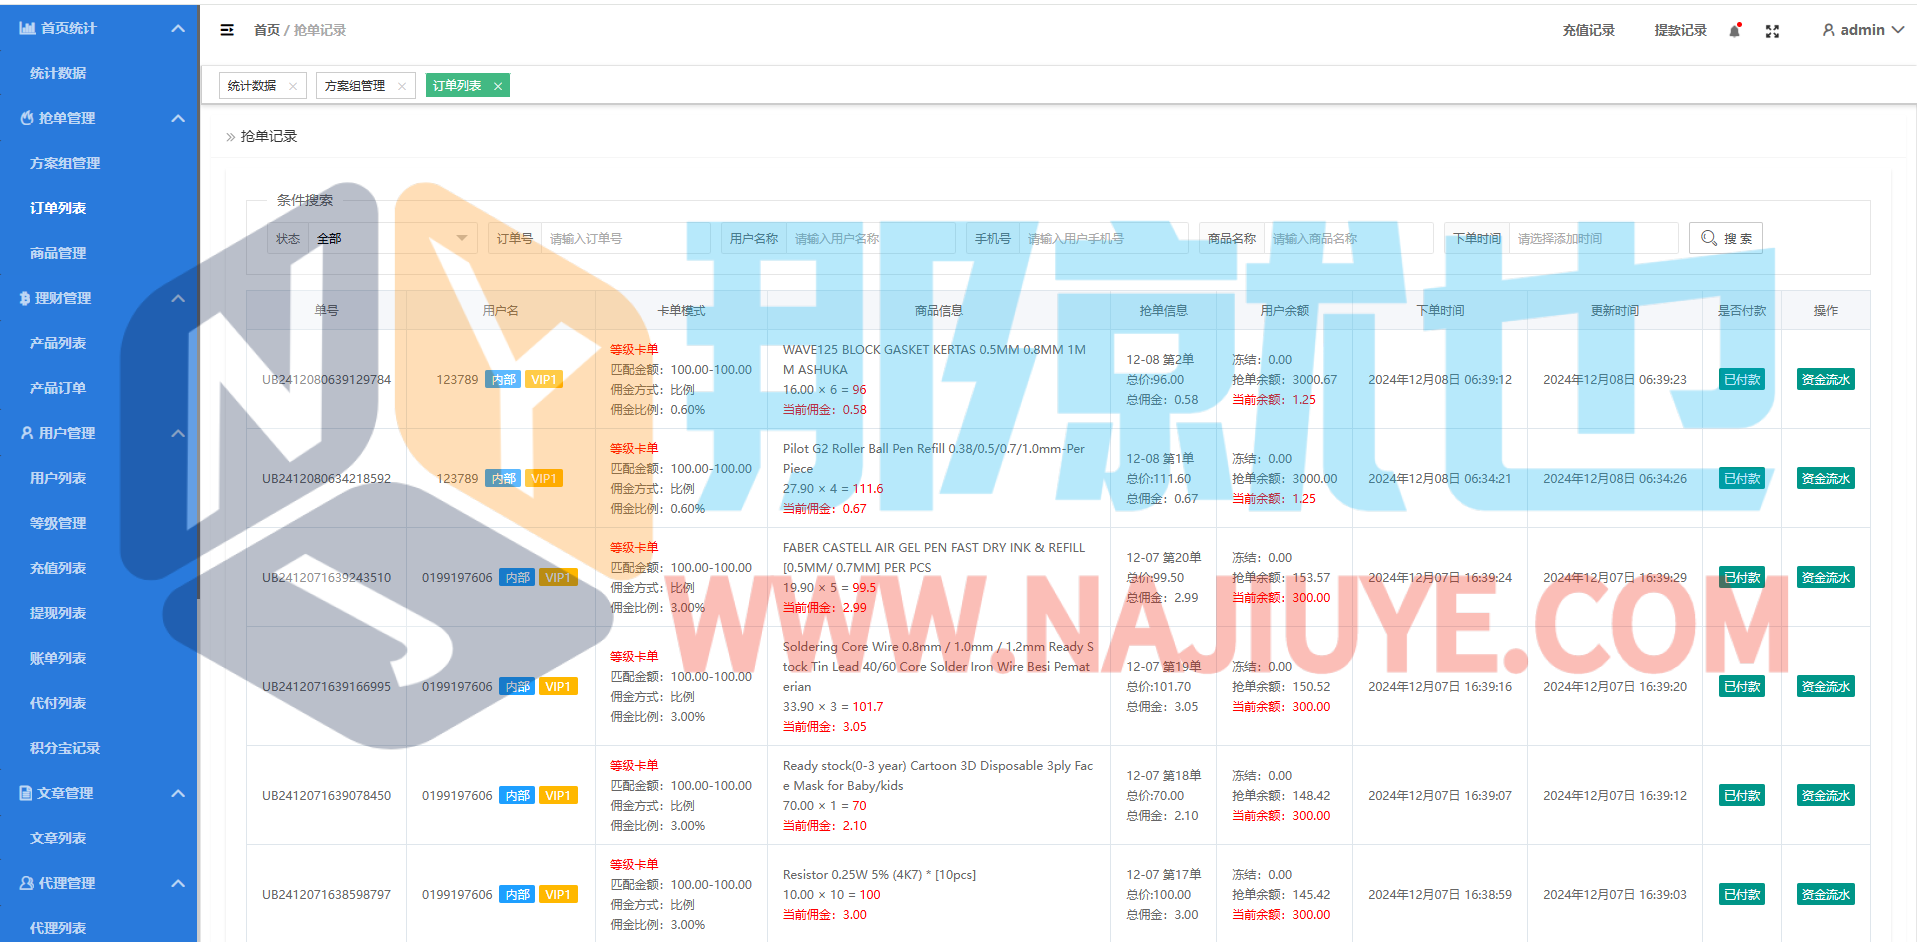Close the 订单列表 tab with its X
1917x942 pixels.
(x=498, y=86)
